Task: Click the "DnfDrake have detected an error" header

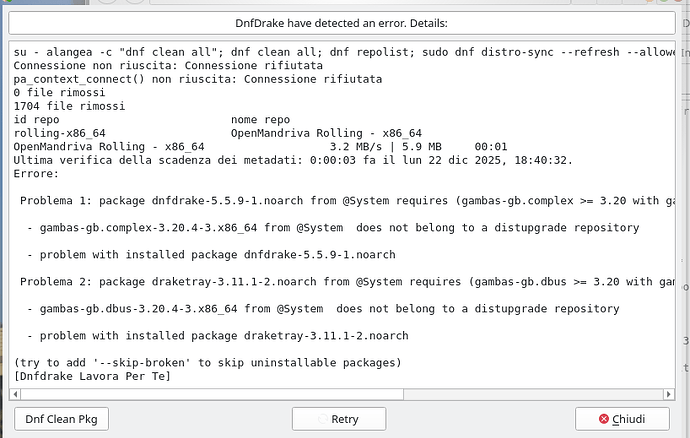Action: coord(343,22)
